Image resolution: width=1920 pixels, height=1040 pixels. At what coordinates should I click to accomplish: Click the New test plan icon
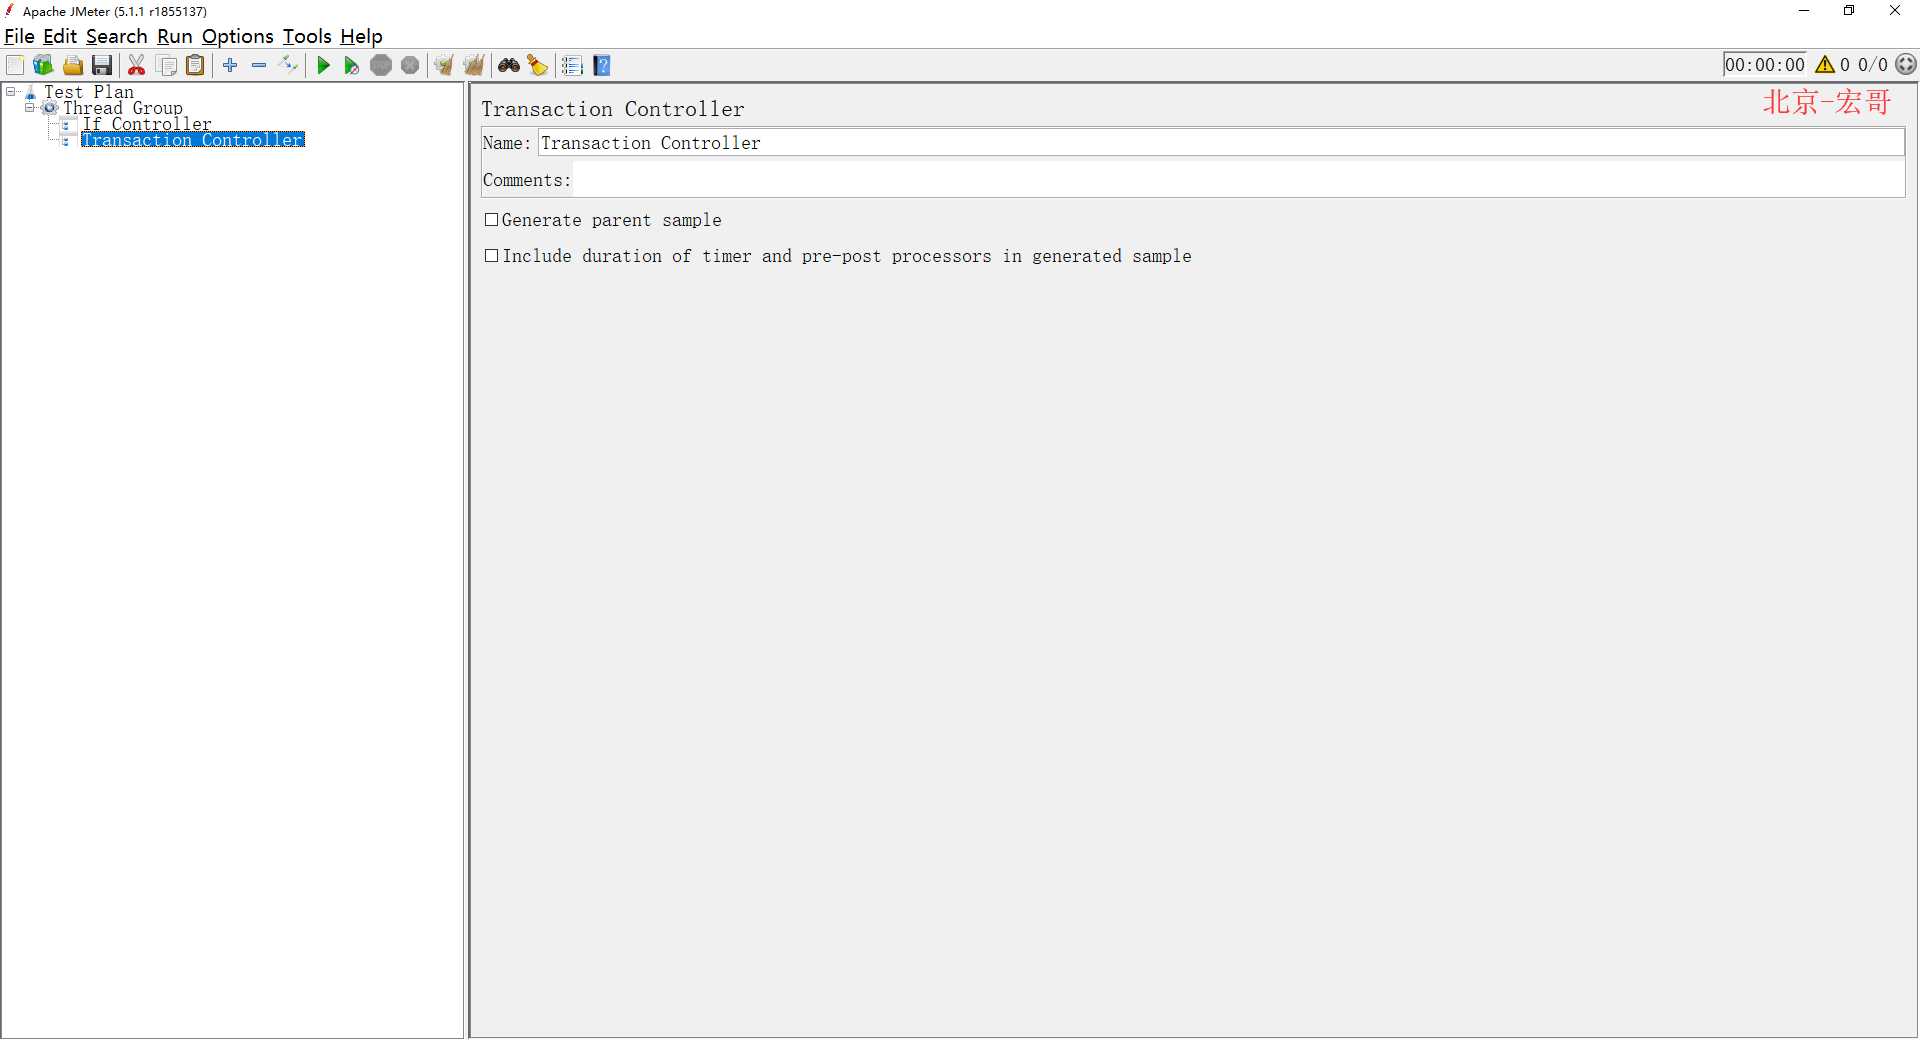pos(15,65)
